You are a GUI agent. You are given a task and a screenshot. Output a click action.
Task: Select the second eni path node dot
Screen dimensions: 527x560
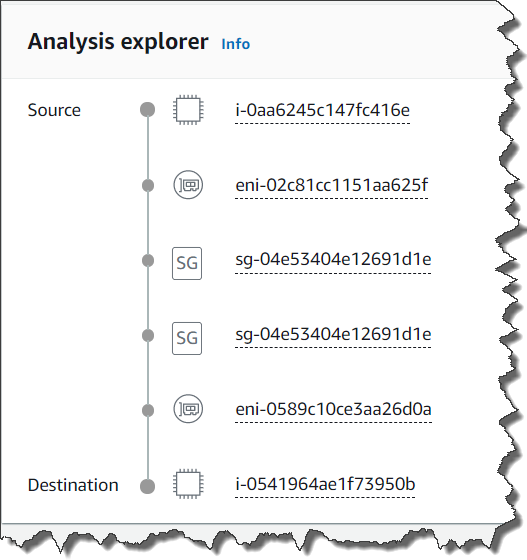pos(148,410)
